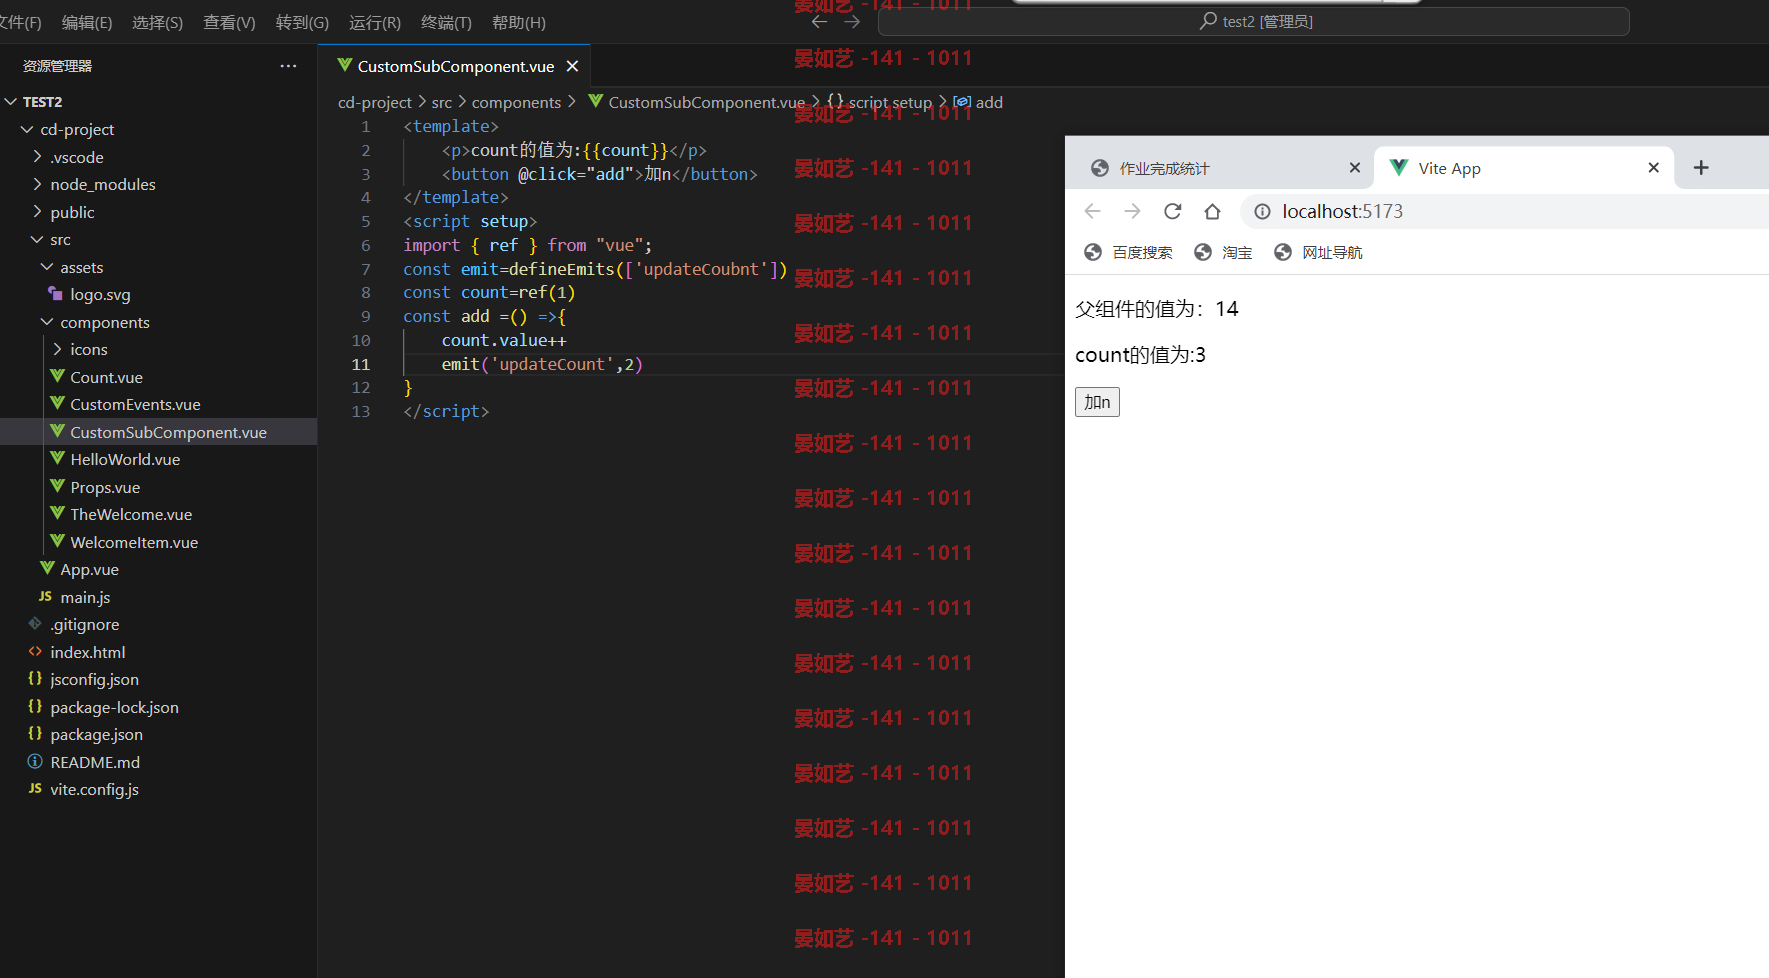Click the 加n button in the web page
The height and width of the screenshot is (978, 1769).
click(x=1097, y=402)
